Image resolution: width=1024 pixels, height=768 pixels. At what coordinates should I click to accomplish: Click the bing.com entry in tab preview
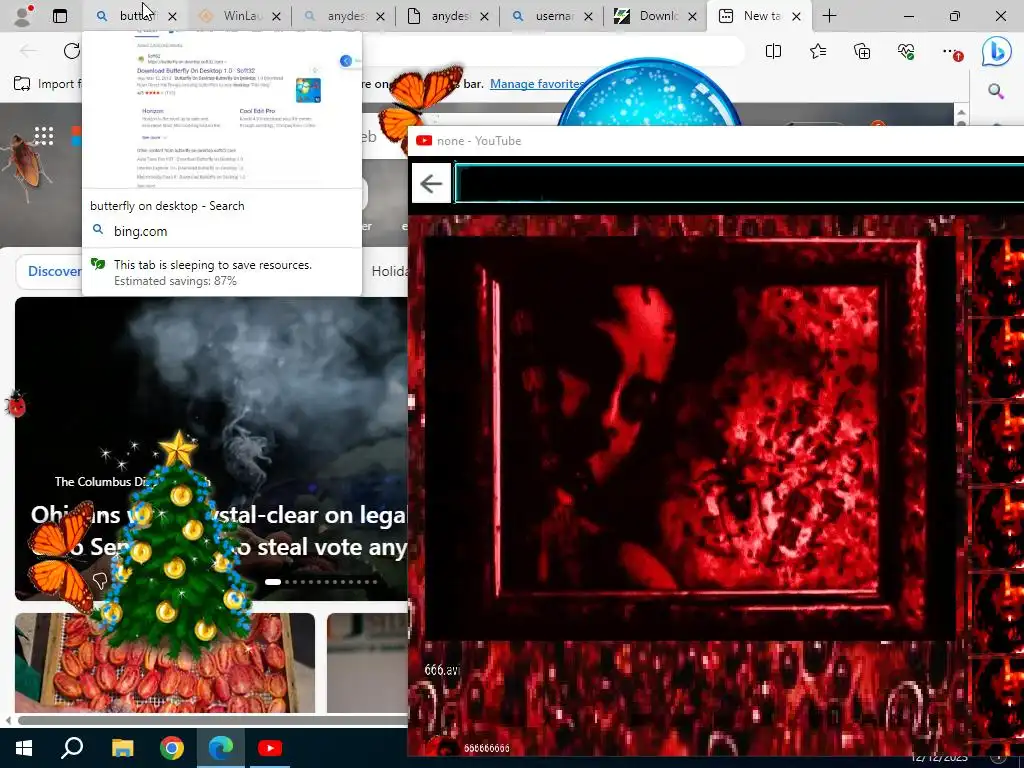pos(140,231)
